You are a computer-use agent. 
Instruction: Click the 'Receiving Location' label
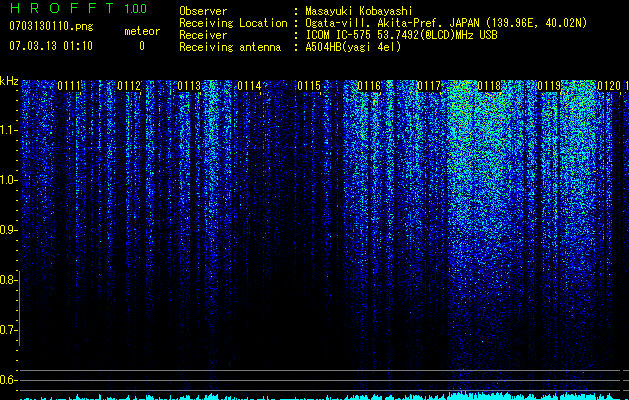[233, 23]
